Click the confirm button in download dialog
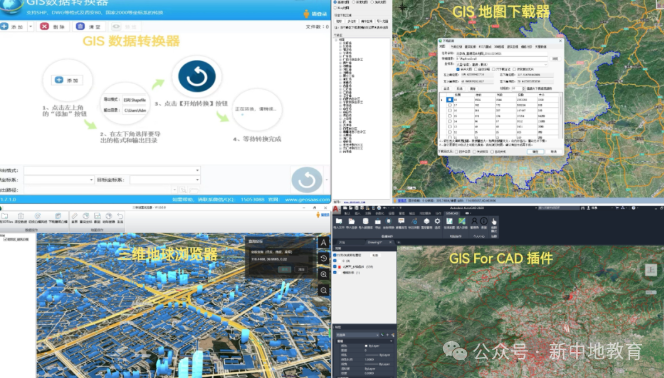The width and height of the screenshot is (664, 378). click(535, 152)
